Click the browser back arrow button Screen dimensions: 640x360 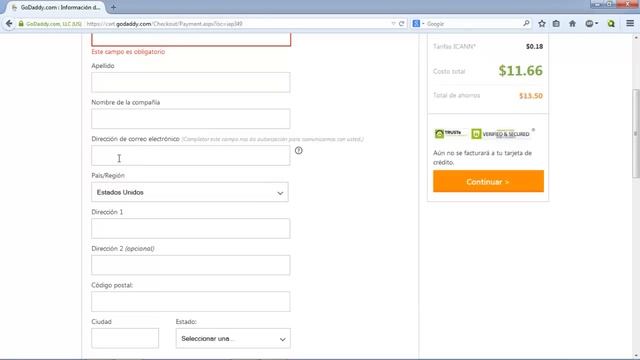[9, 24]
